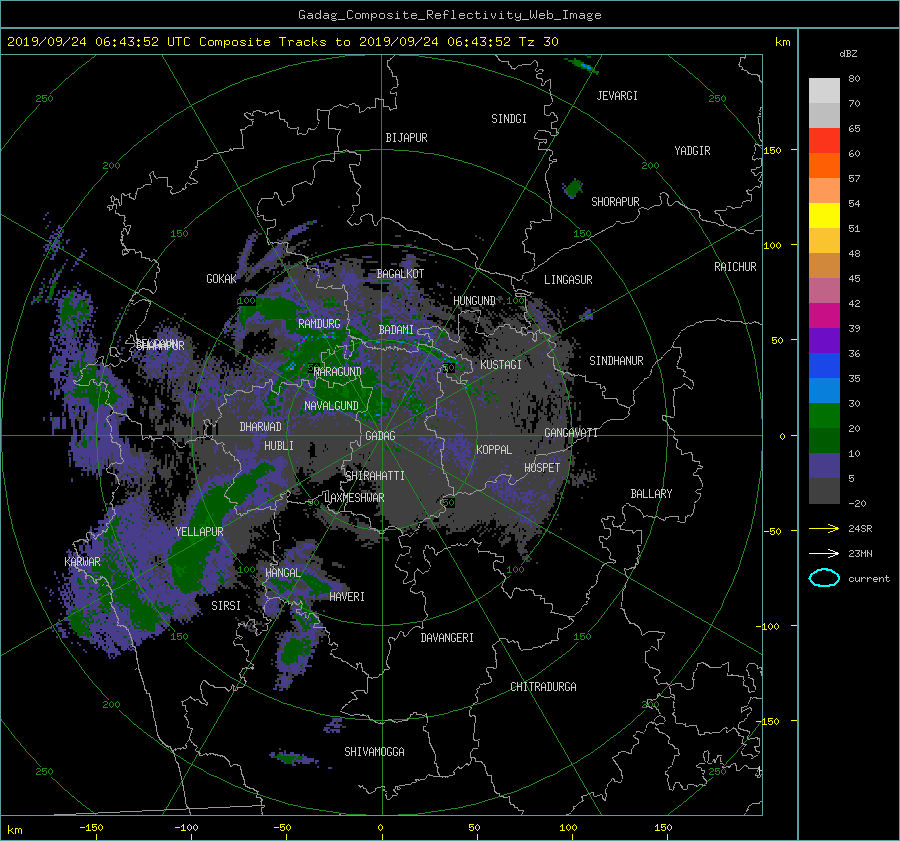
Task: Click the RAICHUR city label
Action: (735, 267)
